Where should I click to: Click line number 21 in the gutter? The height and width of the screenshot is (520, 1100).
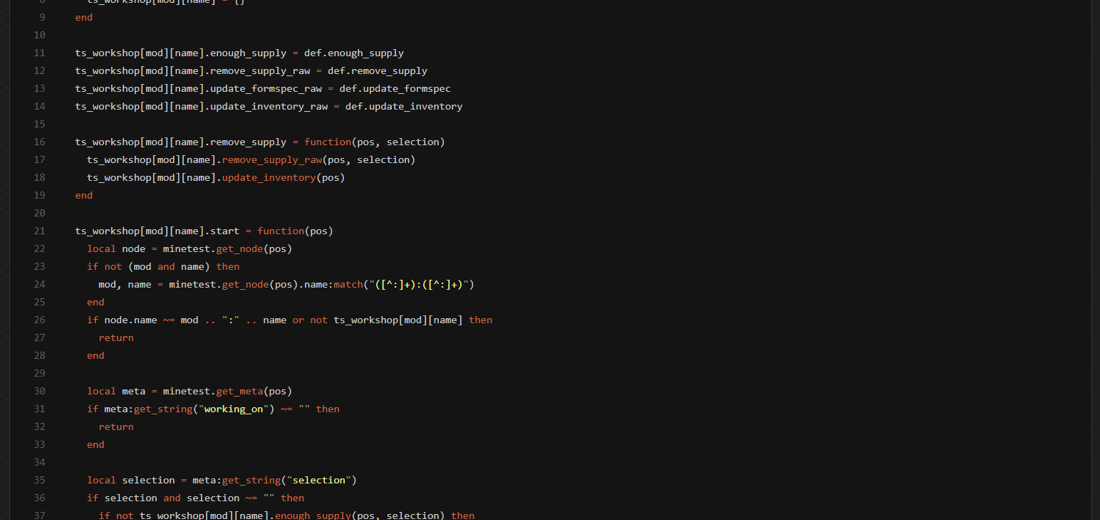pyautogui.click(x=39, y=231)
